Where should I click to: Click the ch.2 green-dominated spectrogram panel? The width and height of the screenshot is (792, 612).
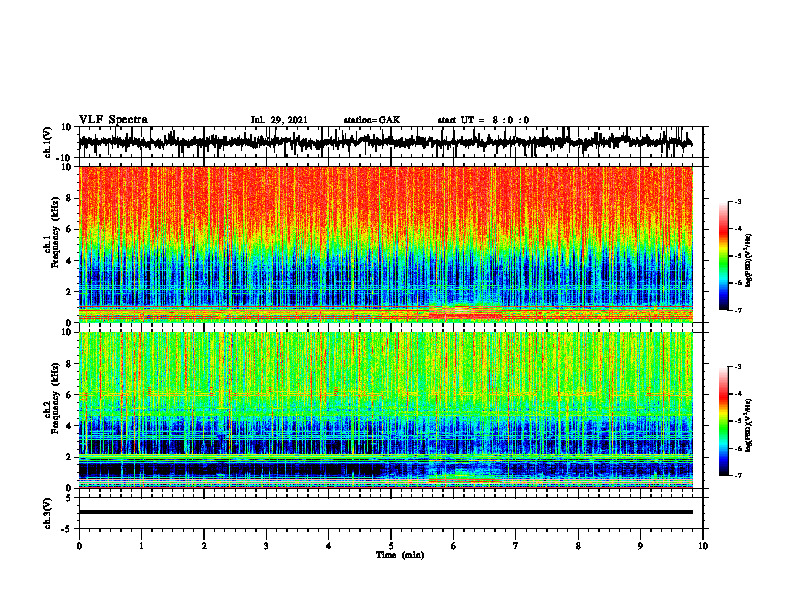coord(385,410)
